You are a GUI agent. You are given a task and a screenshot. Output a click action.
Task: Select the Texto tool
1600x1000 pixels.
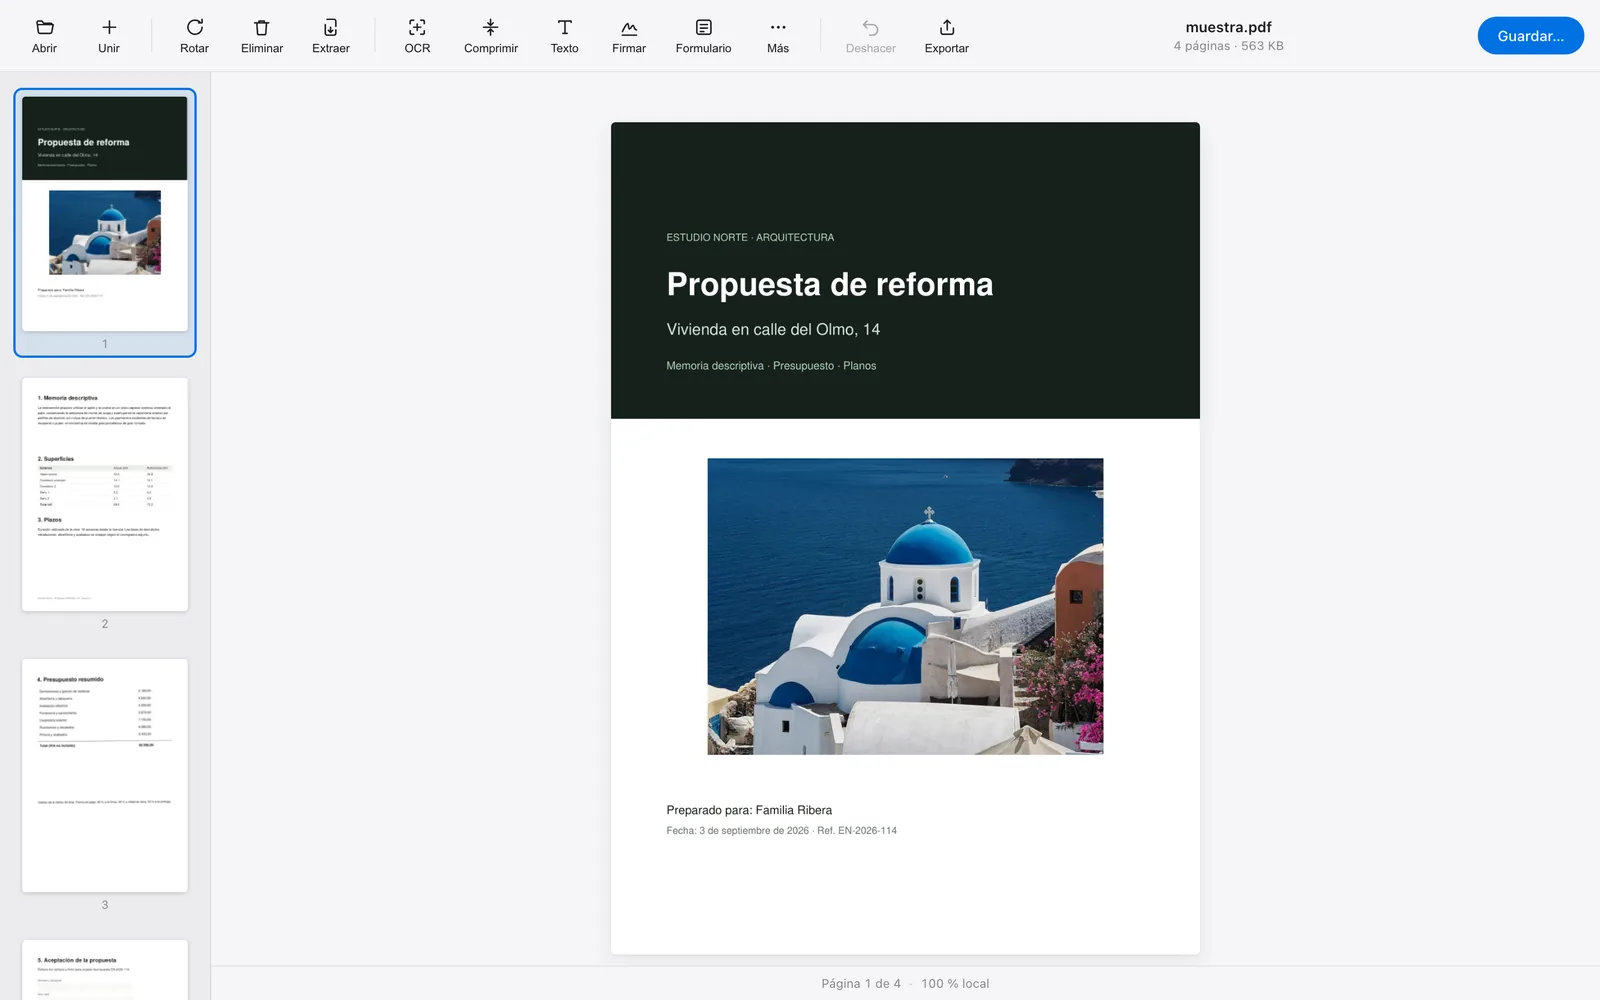point(564,36)
